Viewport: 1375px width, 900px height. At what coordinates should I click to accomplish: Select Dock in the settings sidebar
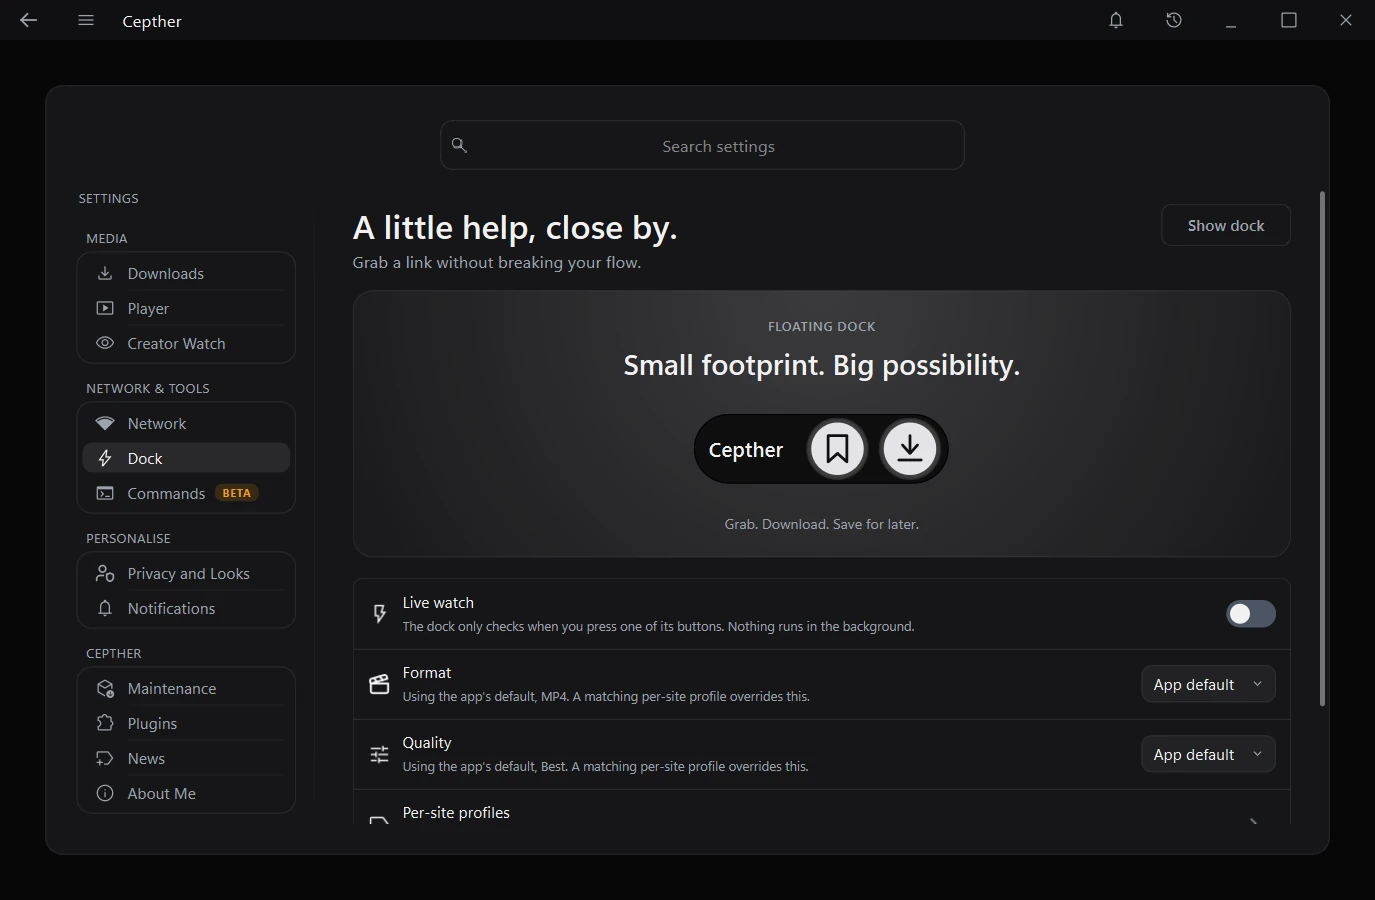[x=186, y=458]
